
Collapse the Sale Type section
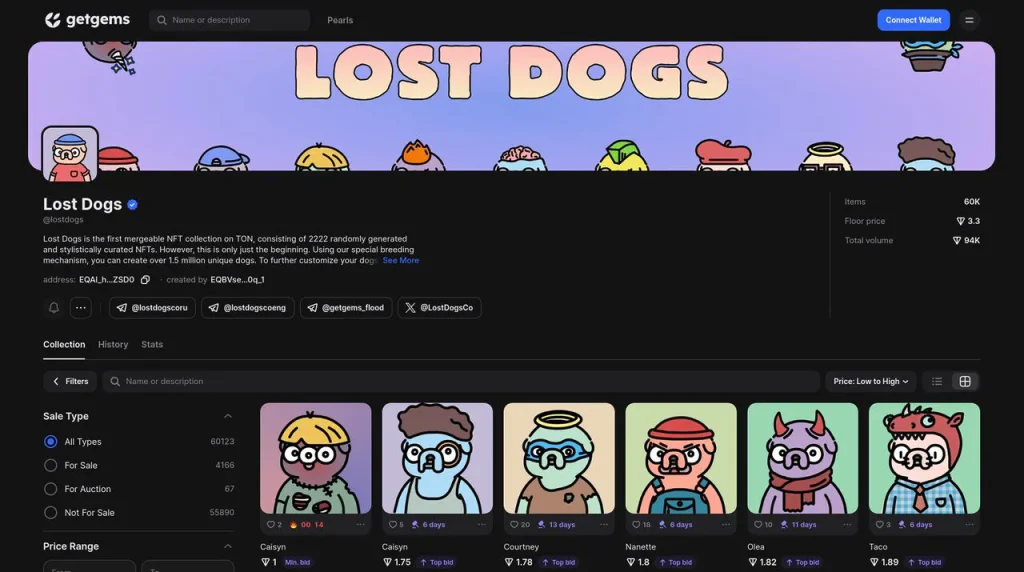[x=227, y=416]
